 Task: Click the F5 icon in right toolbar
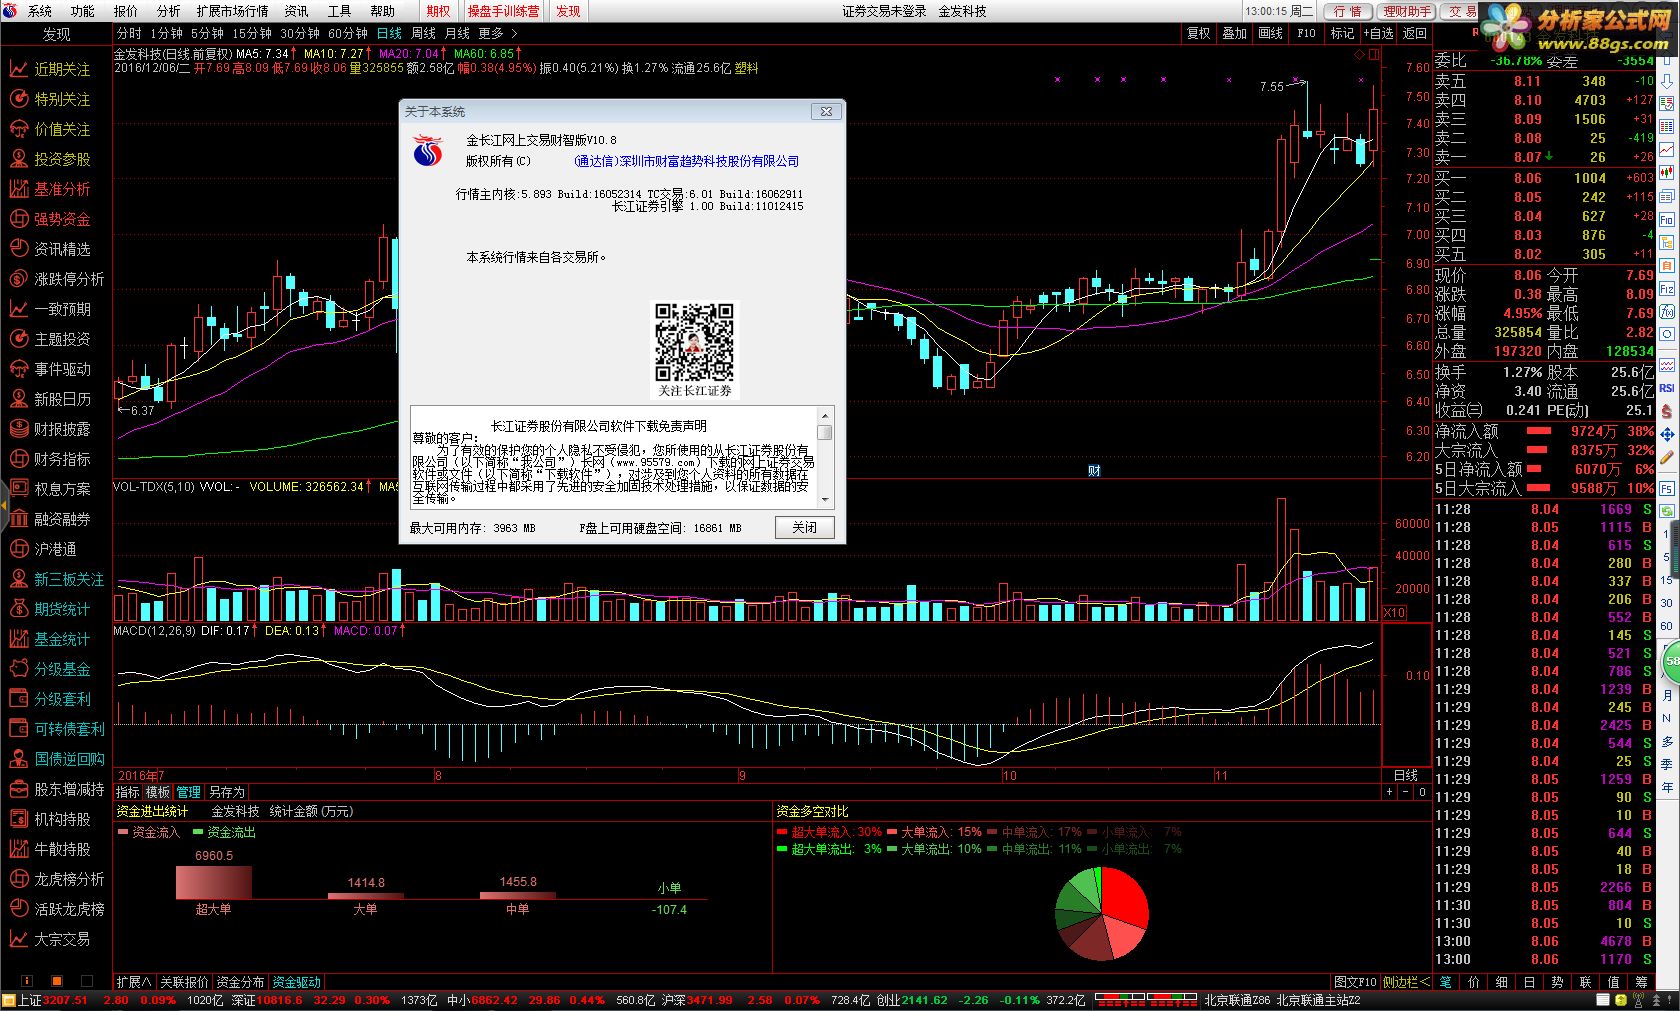click(1667, 490)
